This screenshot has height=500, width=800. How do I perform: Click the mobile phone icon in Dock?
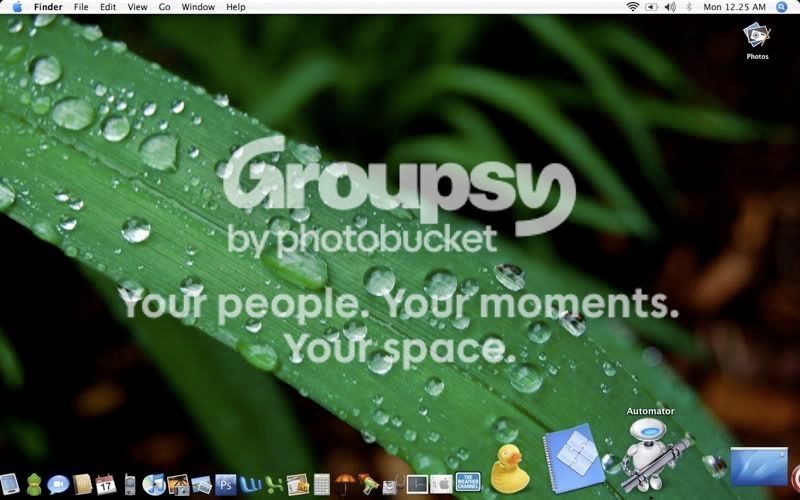(130, 485)
